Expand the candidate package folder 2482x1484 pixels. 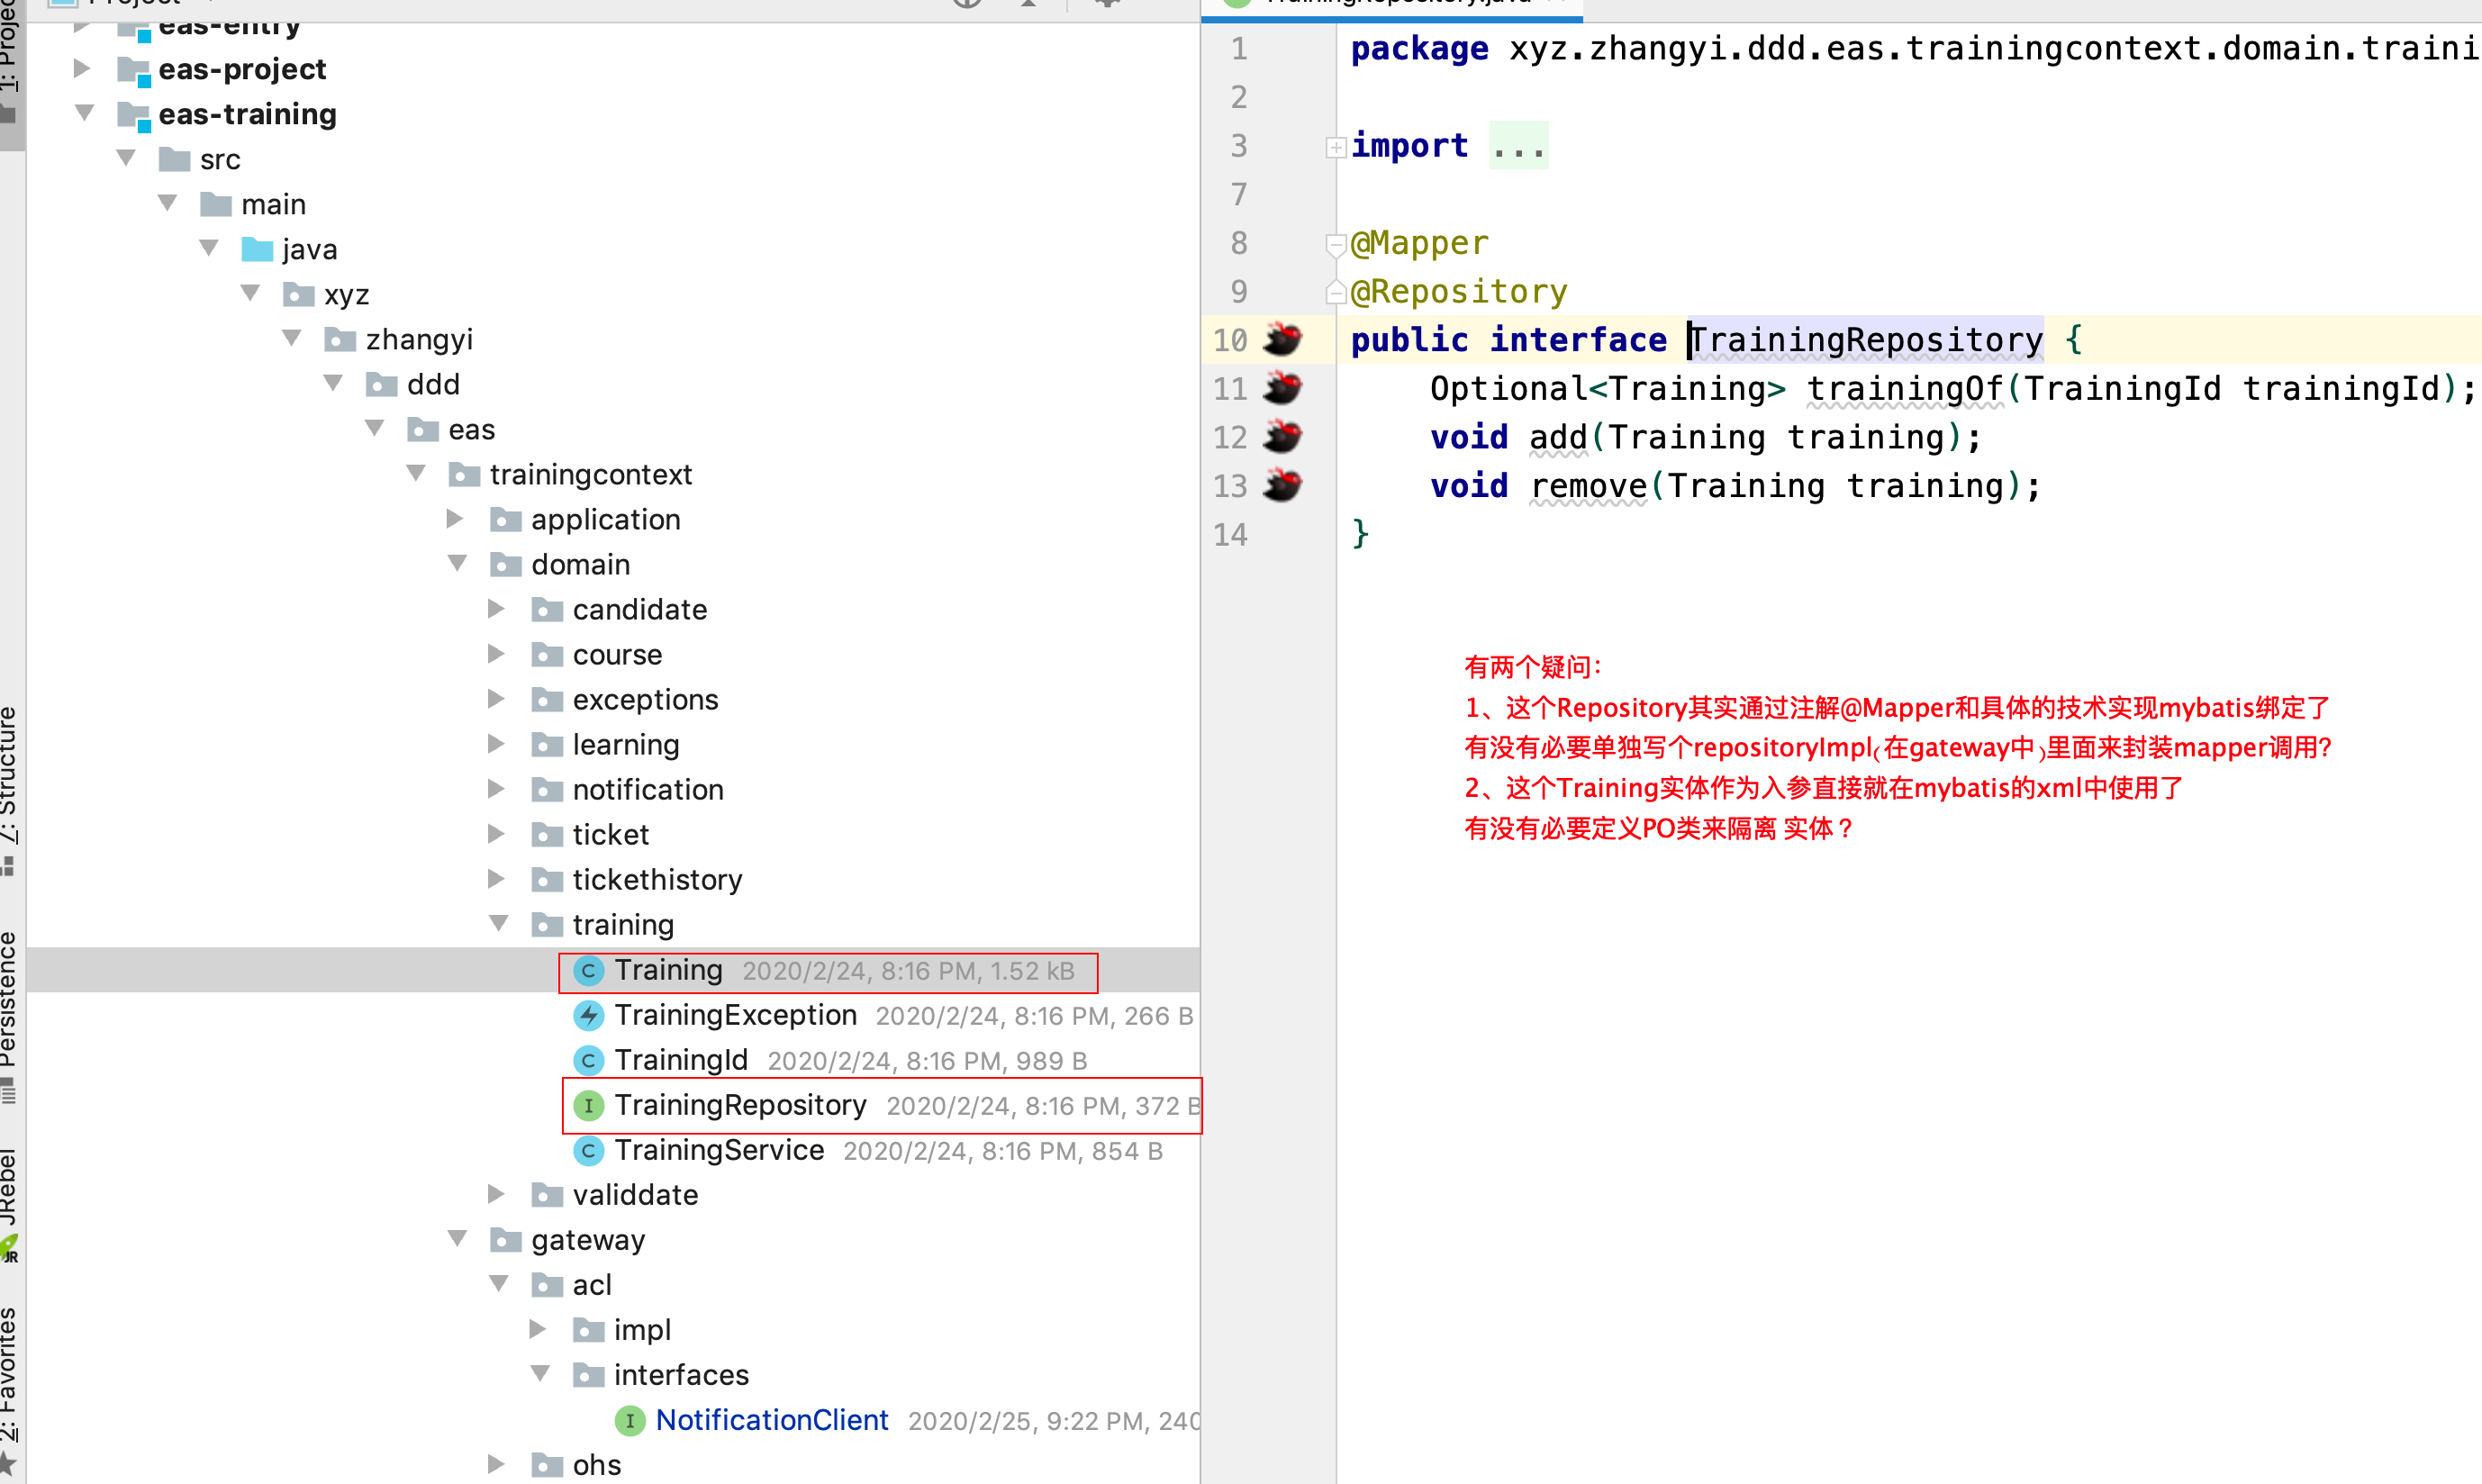[496, 609]
